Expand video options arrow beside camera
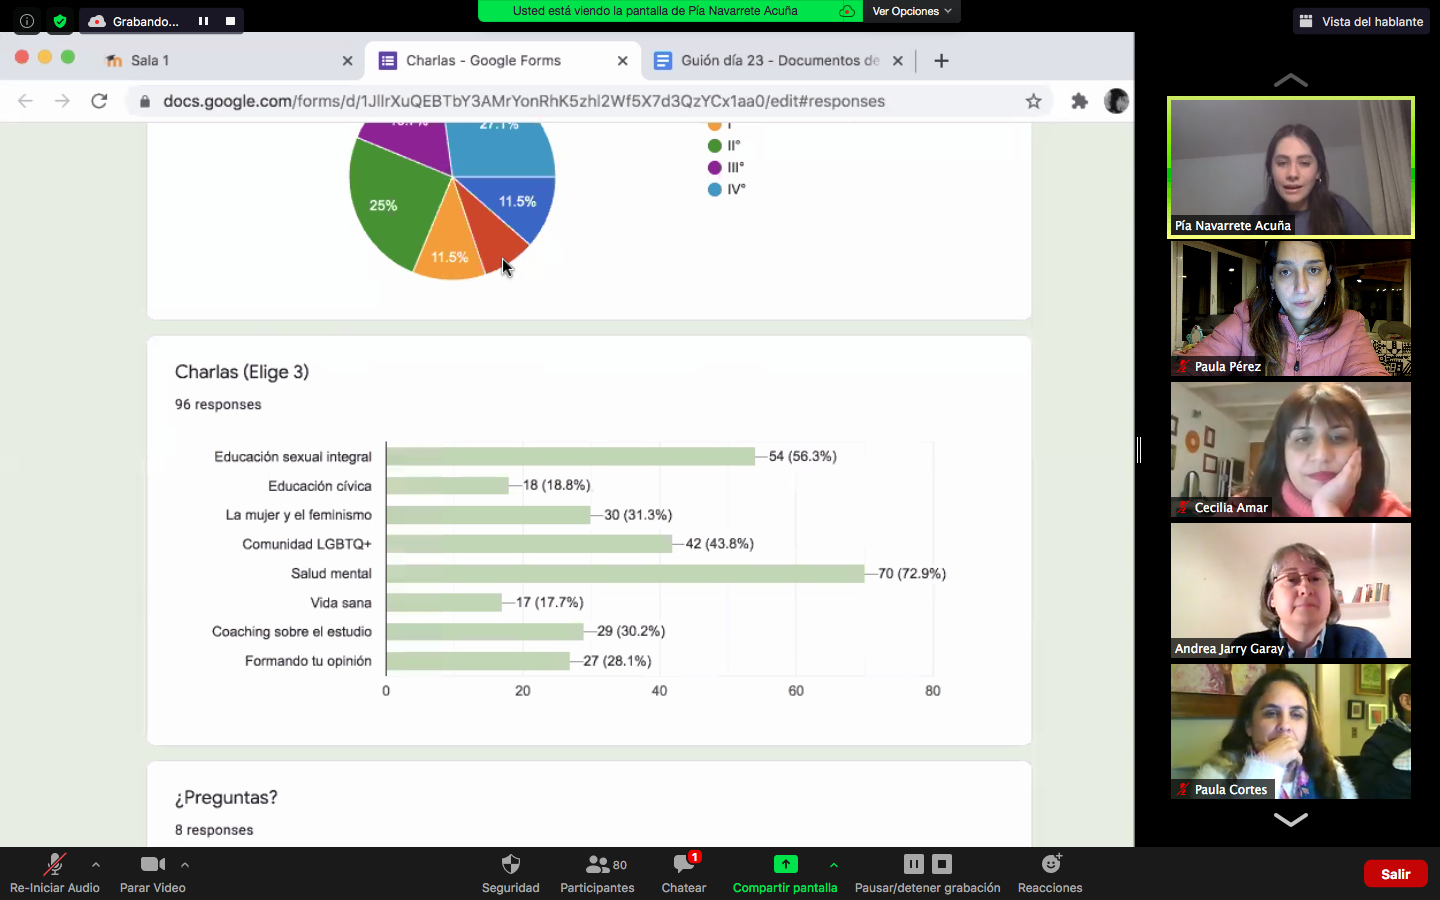This screenshot has height=900, width=1440. coord(185,865)
